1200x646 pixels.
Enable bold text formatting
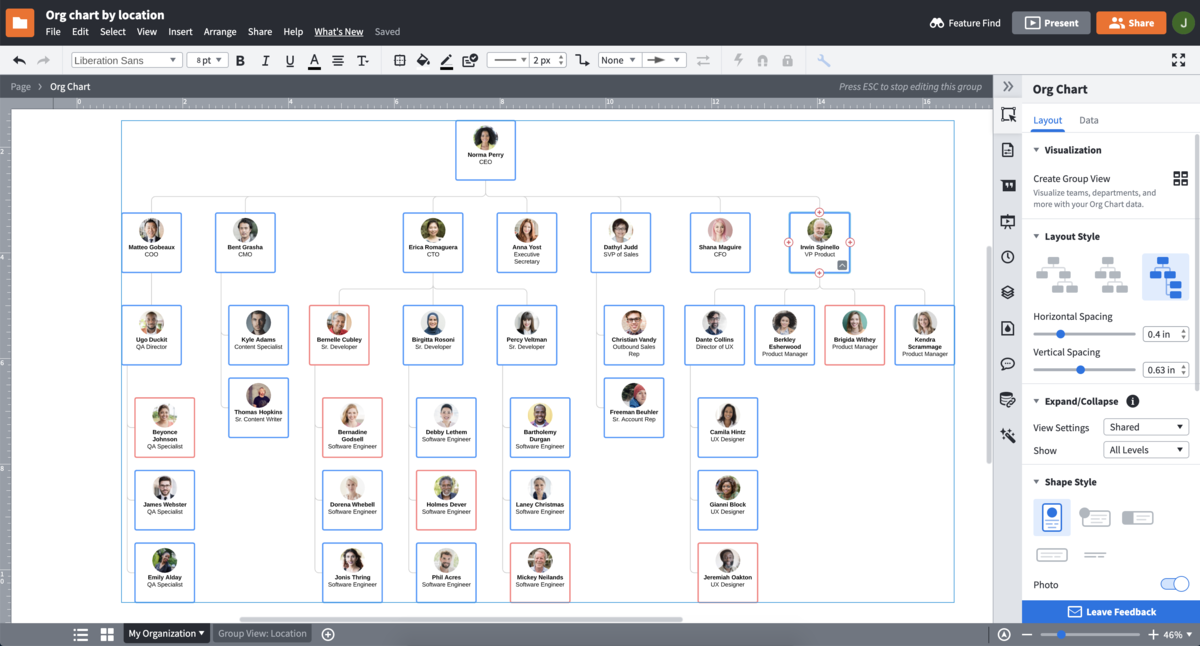(x=240, y=60)
